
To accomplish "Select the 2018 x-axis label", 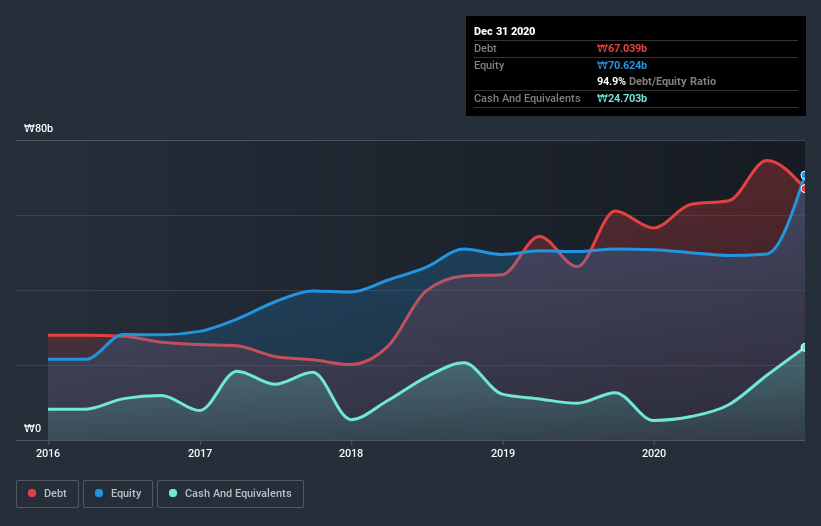I will (x=351, y=453).
